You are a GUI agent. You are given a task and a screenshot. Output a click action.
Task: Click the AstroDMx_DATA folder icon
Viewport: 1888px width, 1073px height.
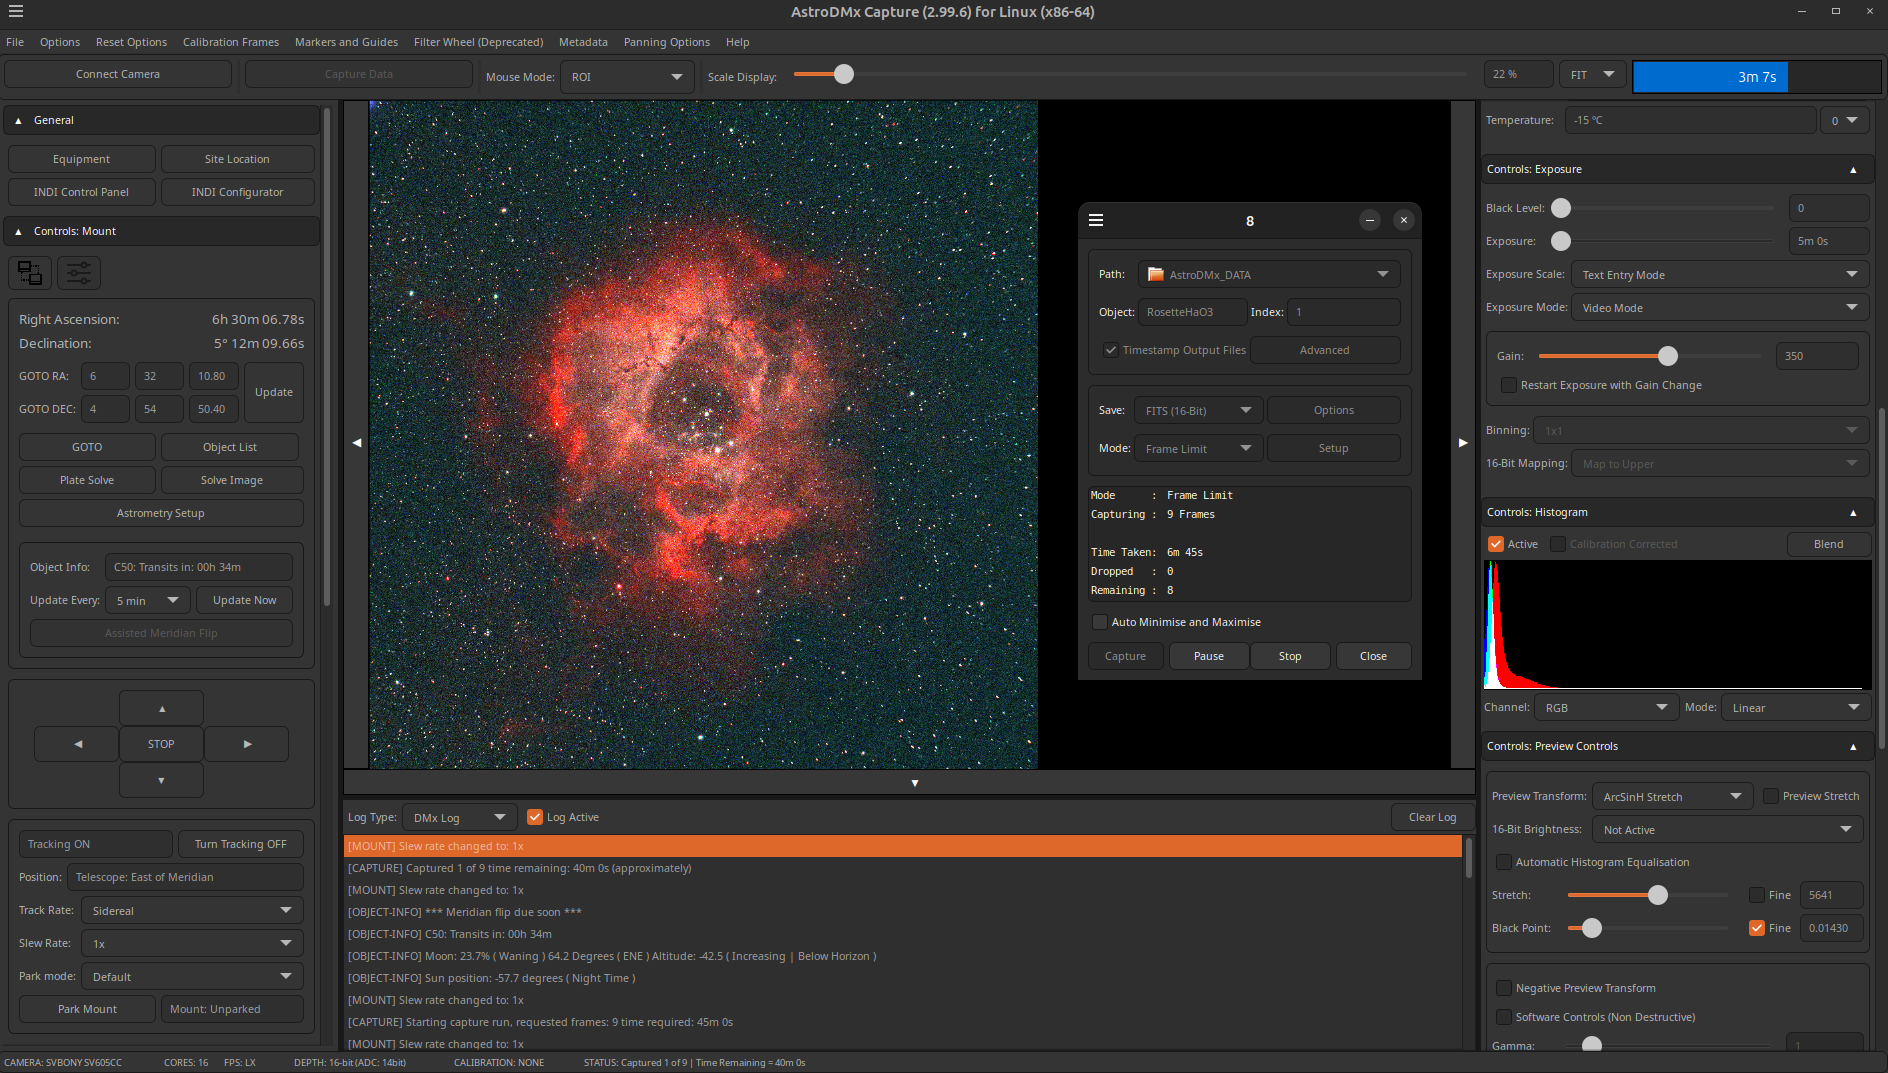pos(1156,274)
